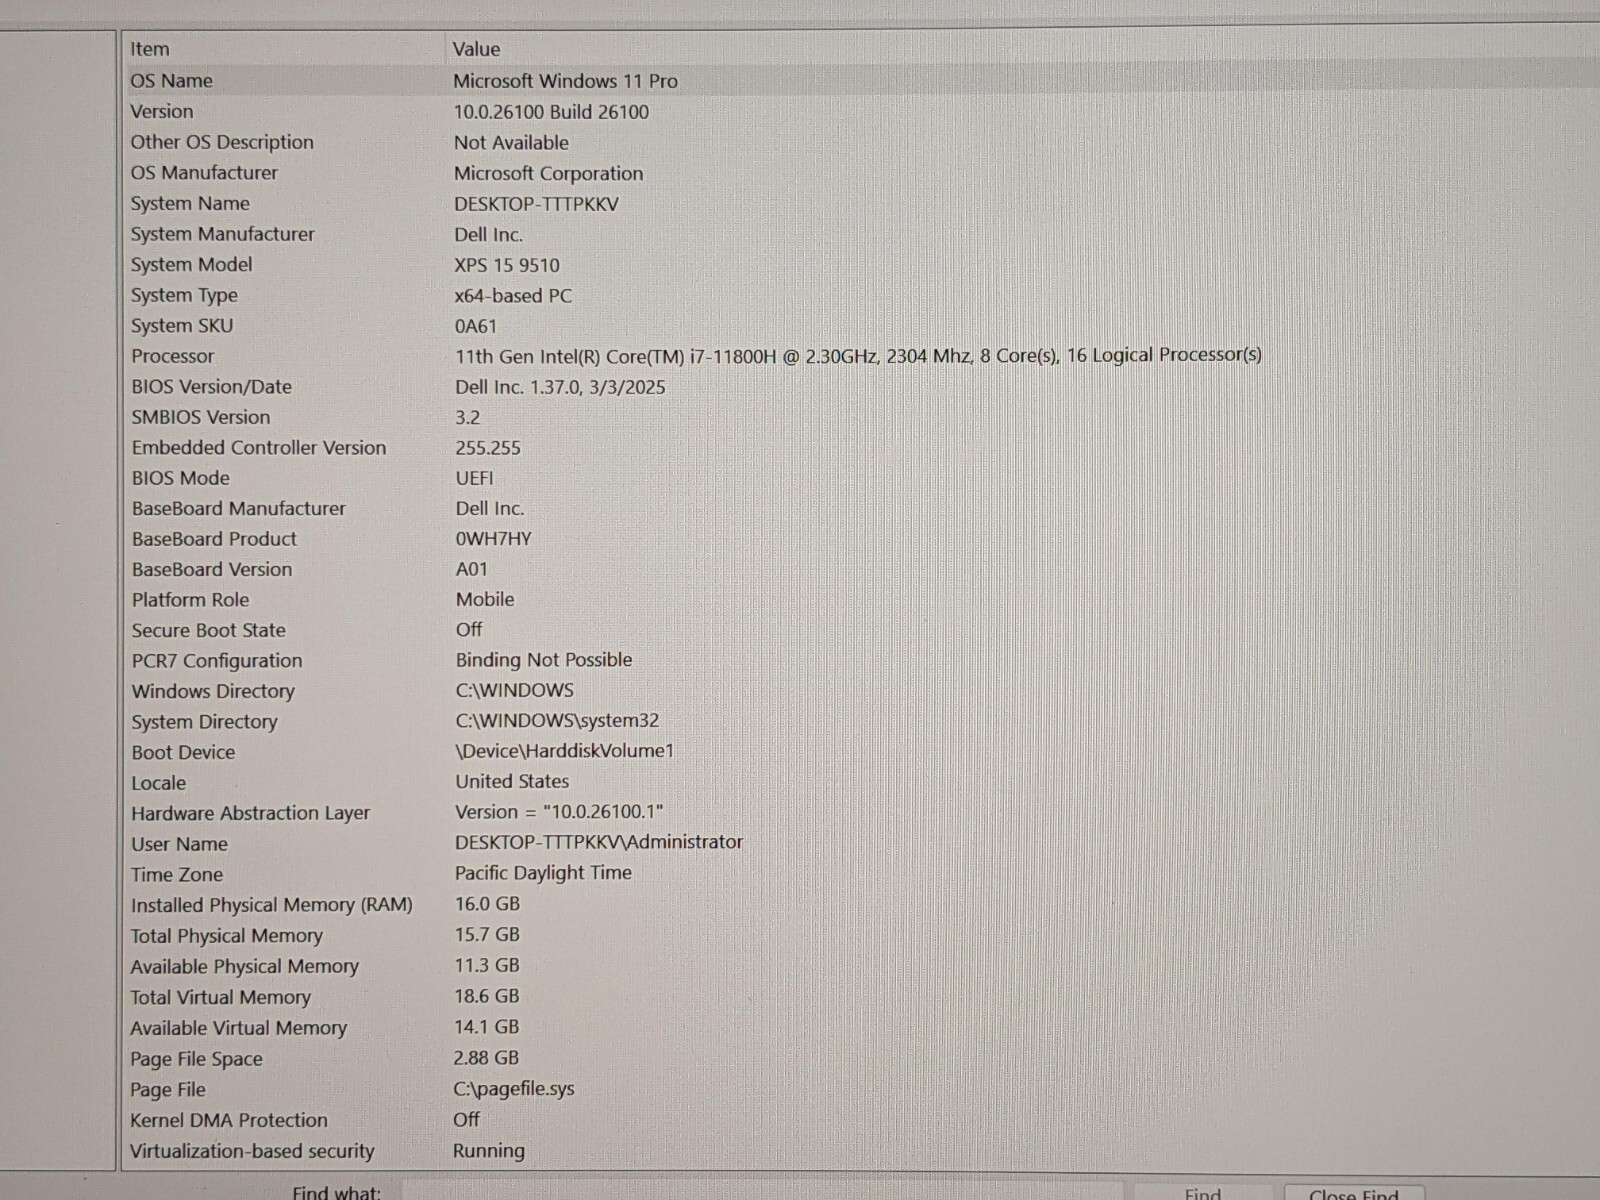The image size is (1600, 1200).
Task: Click 'Dell Inc. 1.37.0, 3/3/2025' value
Action: tap(560, 387)
